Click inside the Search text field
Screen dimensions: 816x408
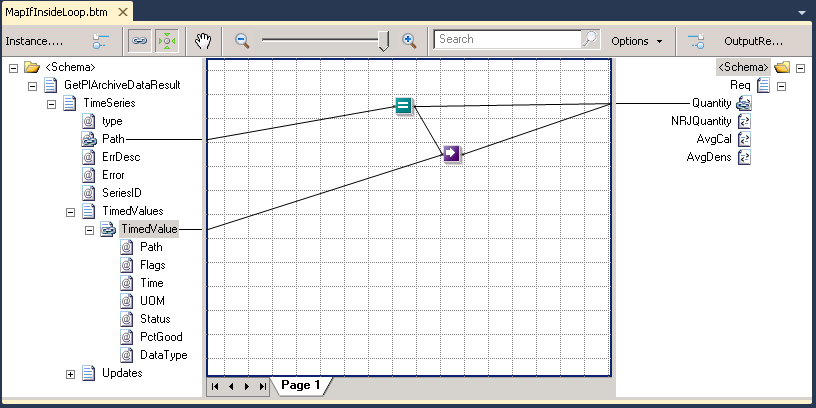[x=508, y=40]
